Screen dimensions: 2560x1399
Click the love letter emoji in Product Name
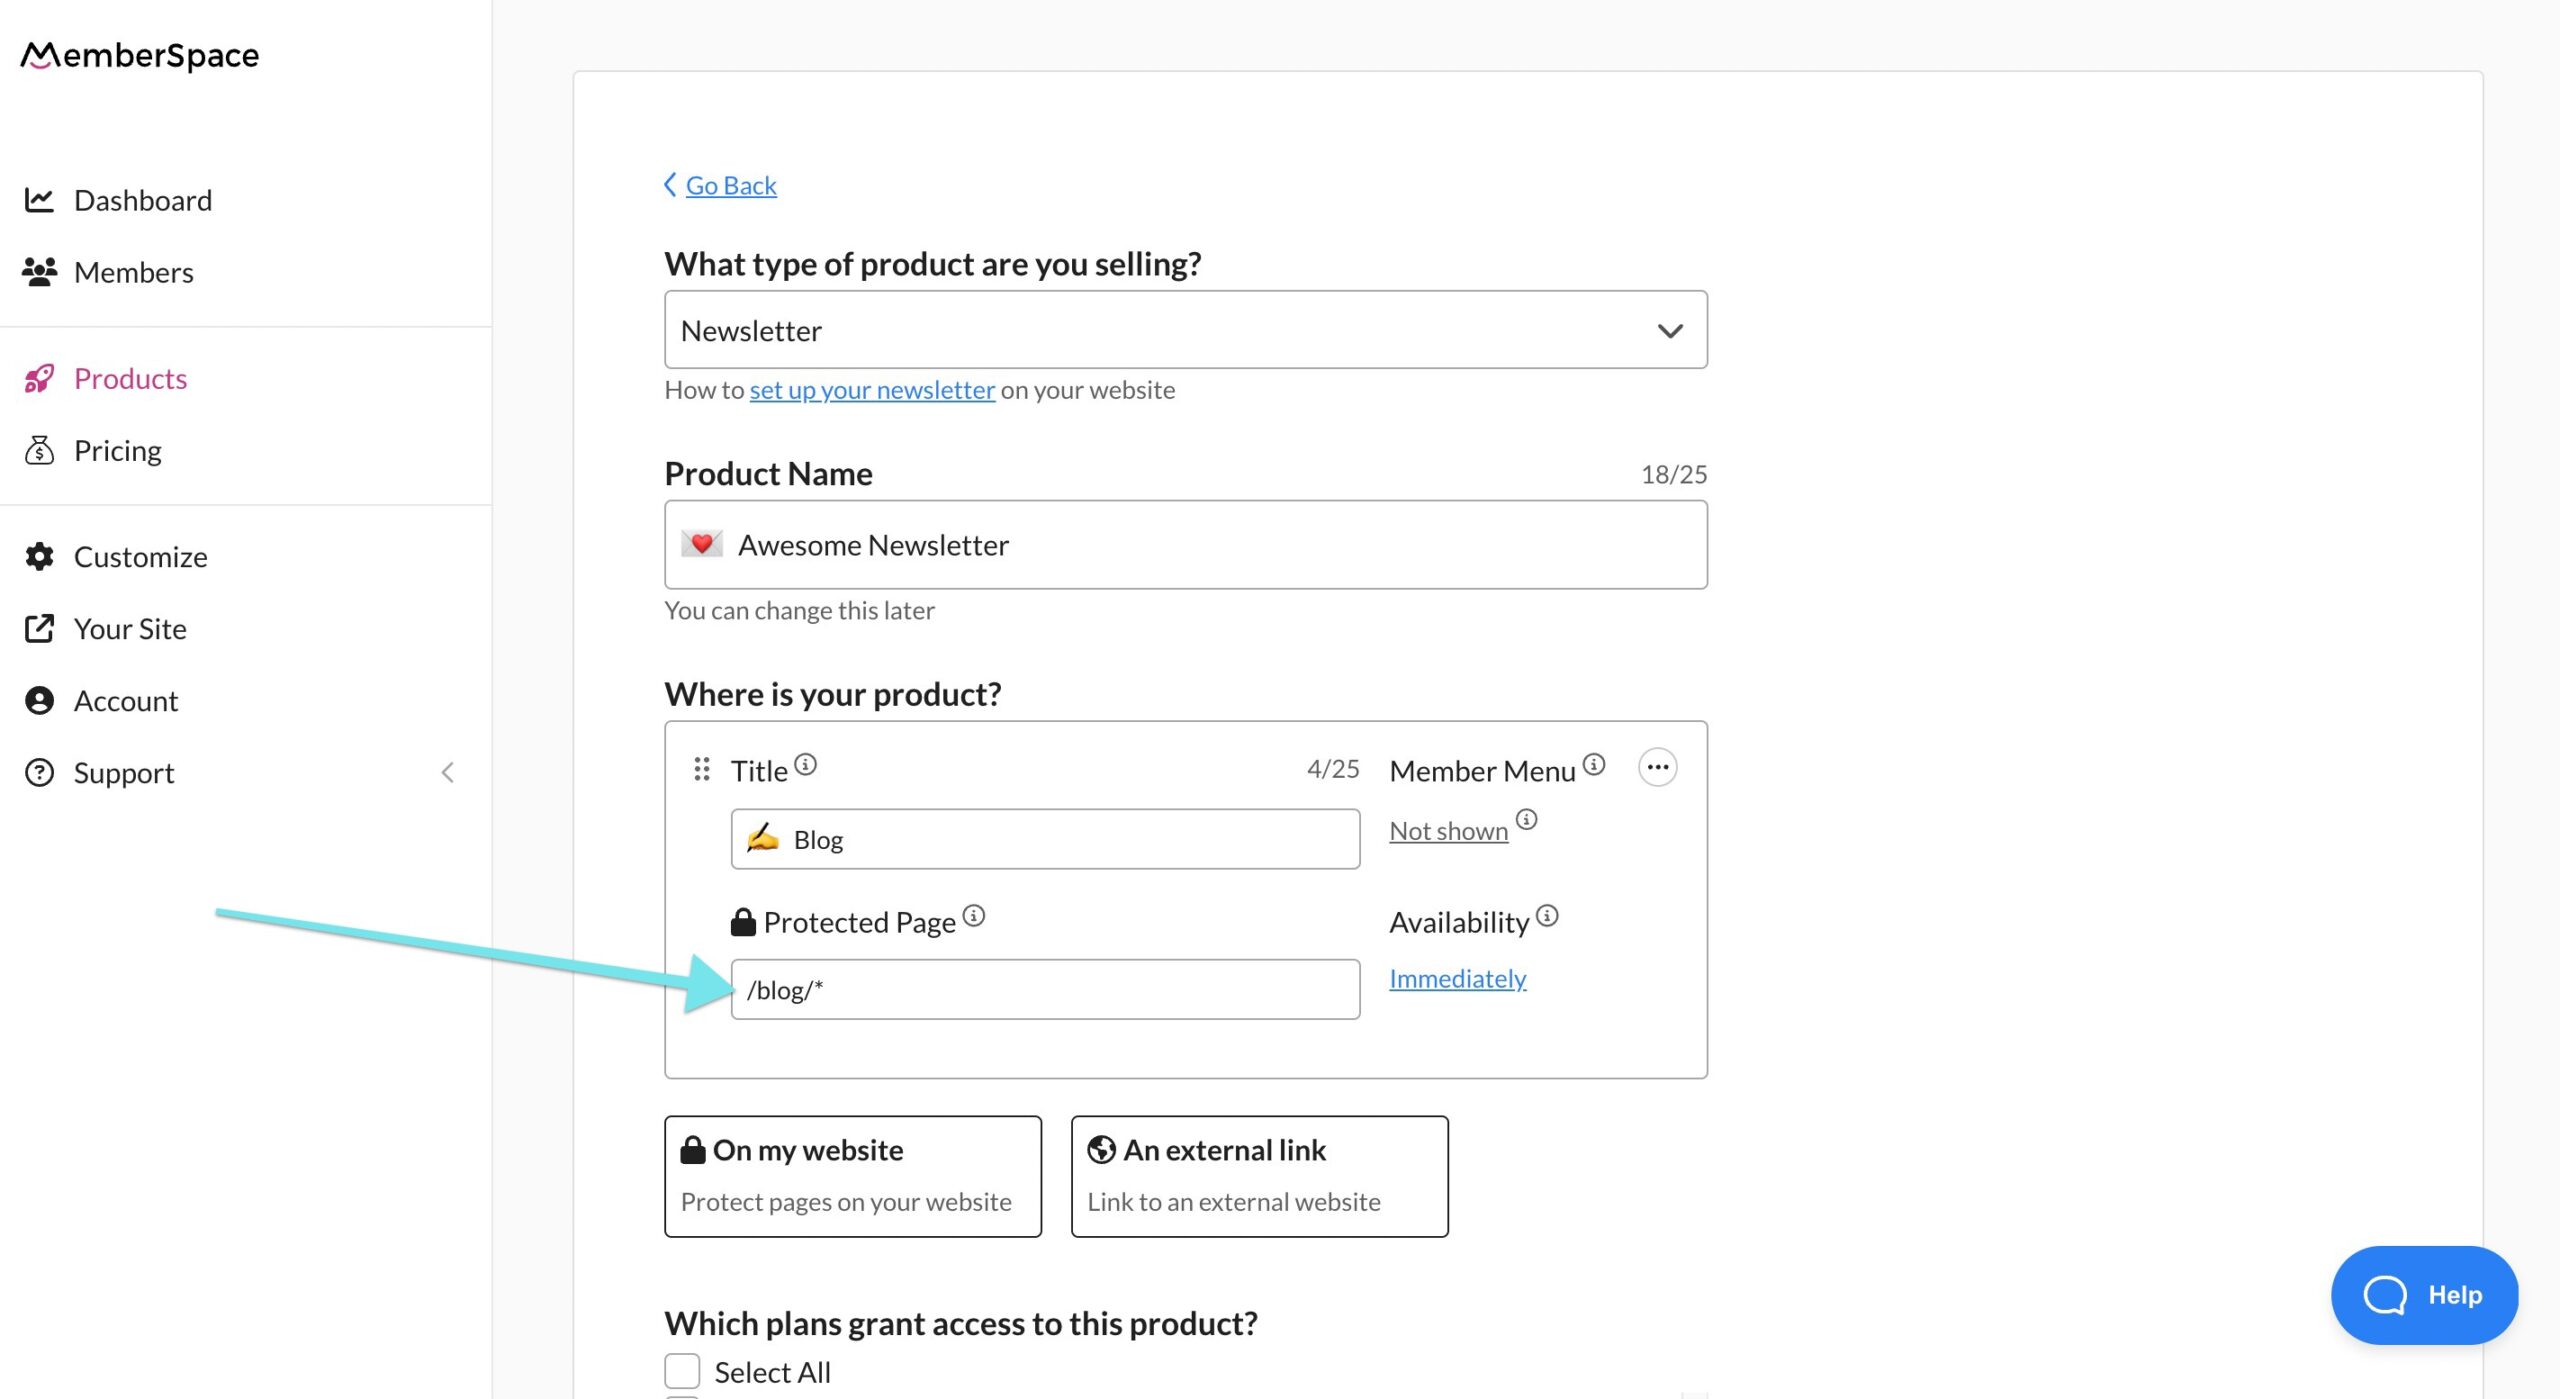coord(702,544)
